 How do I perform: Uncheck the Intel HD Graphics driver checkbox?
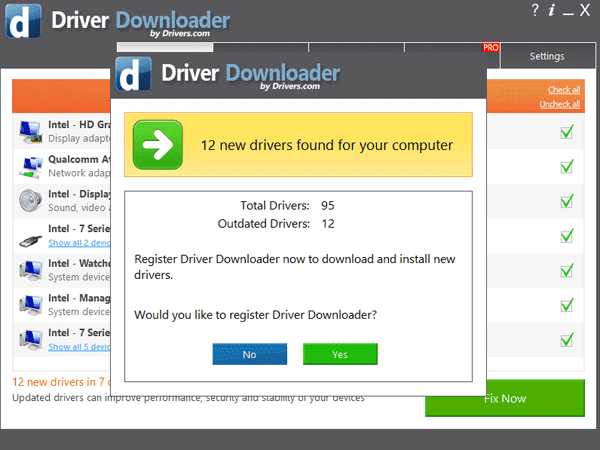coord(567,132)
